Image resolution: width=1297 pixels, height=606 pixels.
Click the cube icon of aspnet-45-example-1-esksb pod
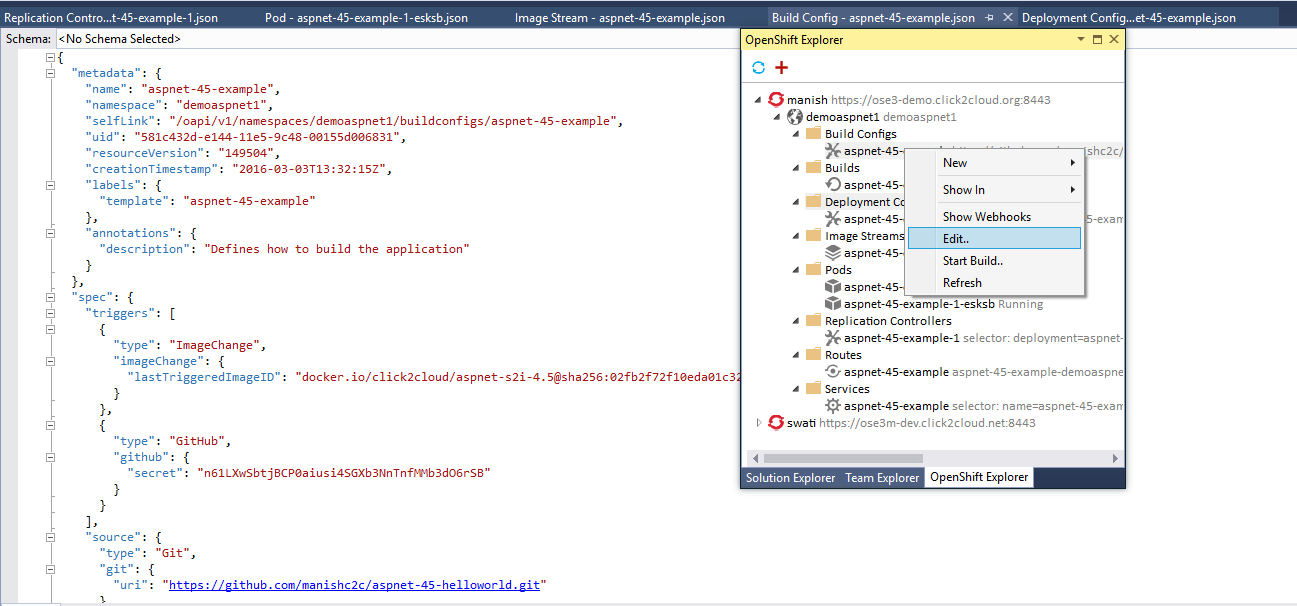pyautogui.click(x=832, y=304)
